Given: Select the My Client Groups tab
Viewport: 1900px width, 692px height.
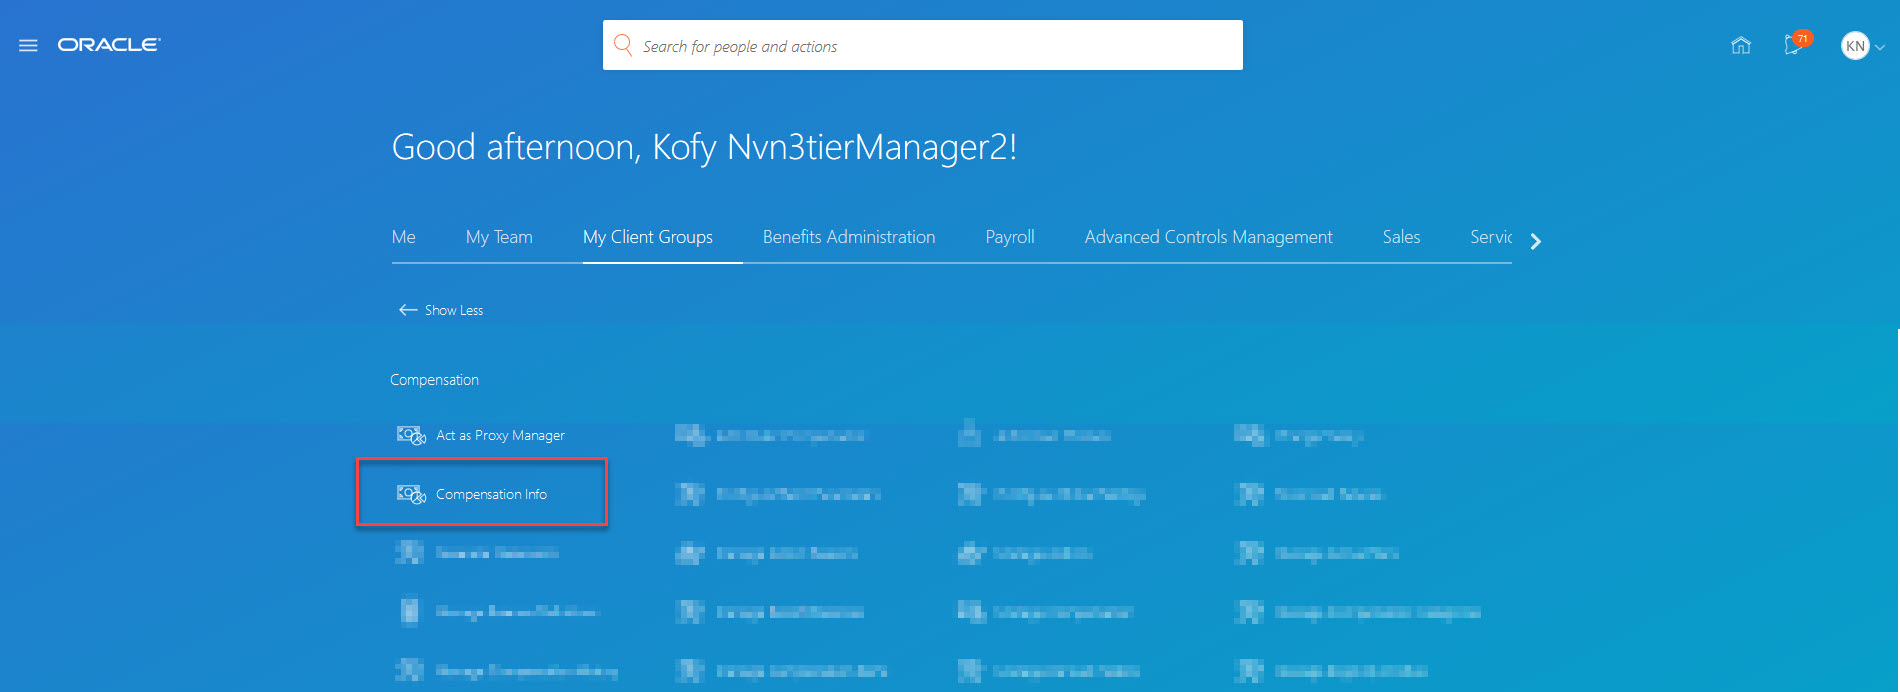Looking at the screenshot, I should pos(648,237).
